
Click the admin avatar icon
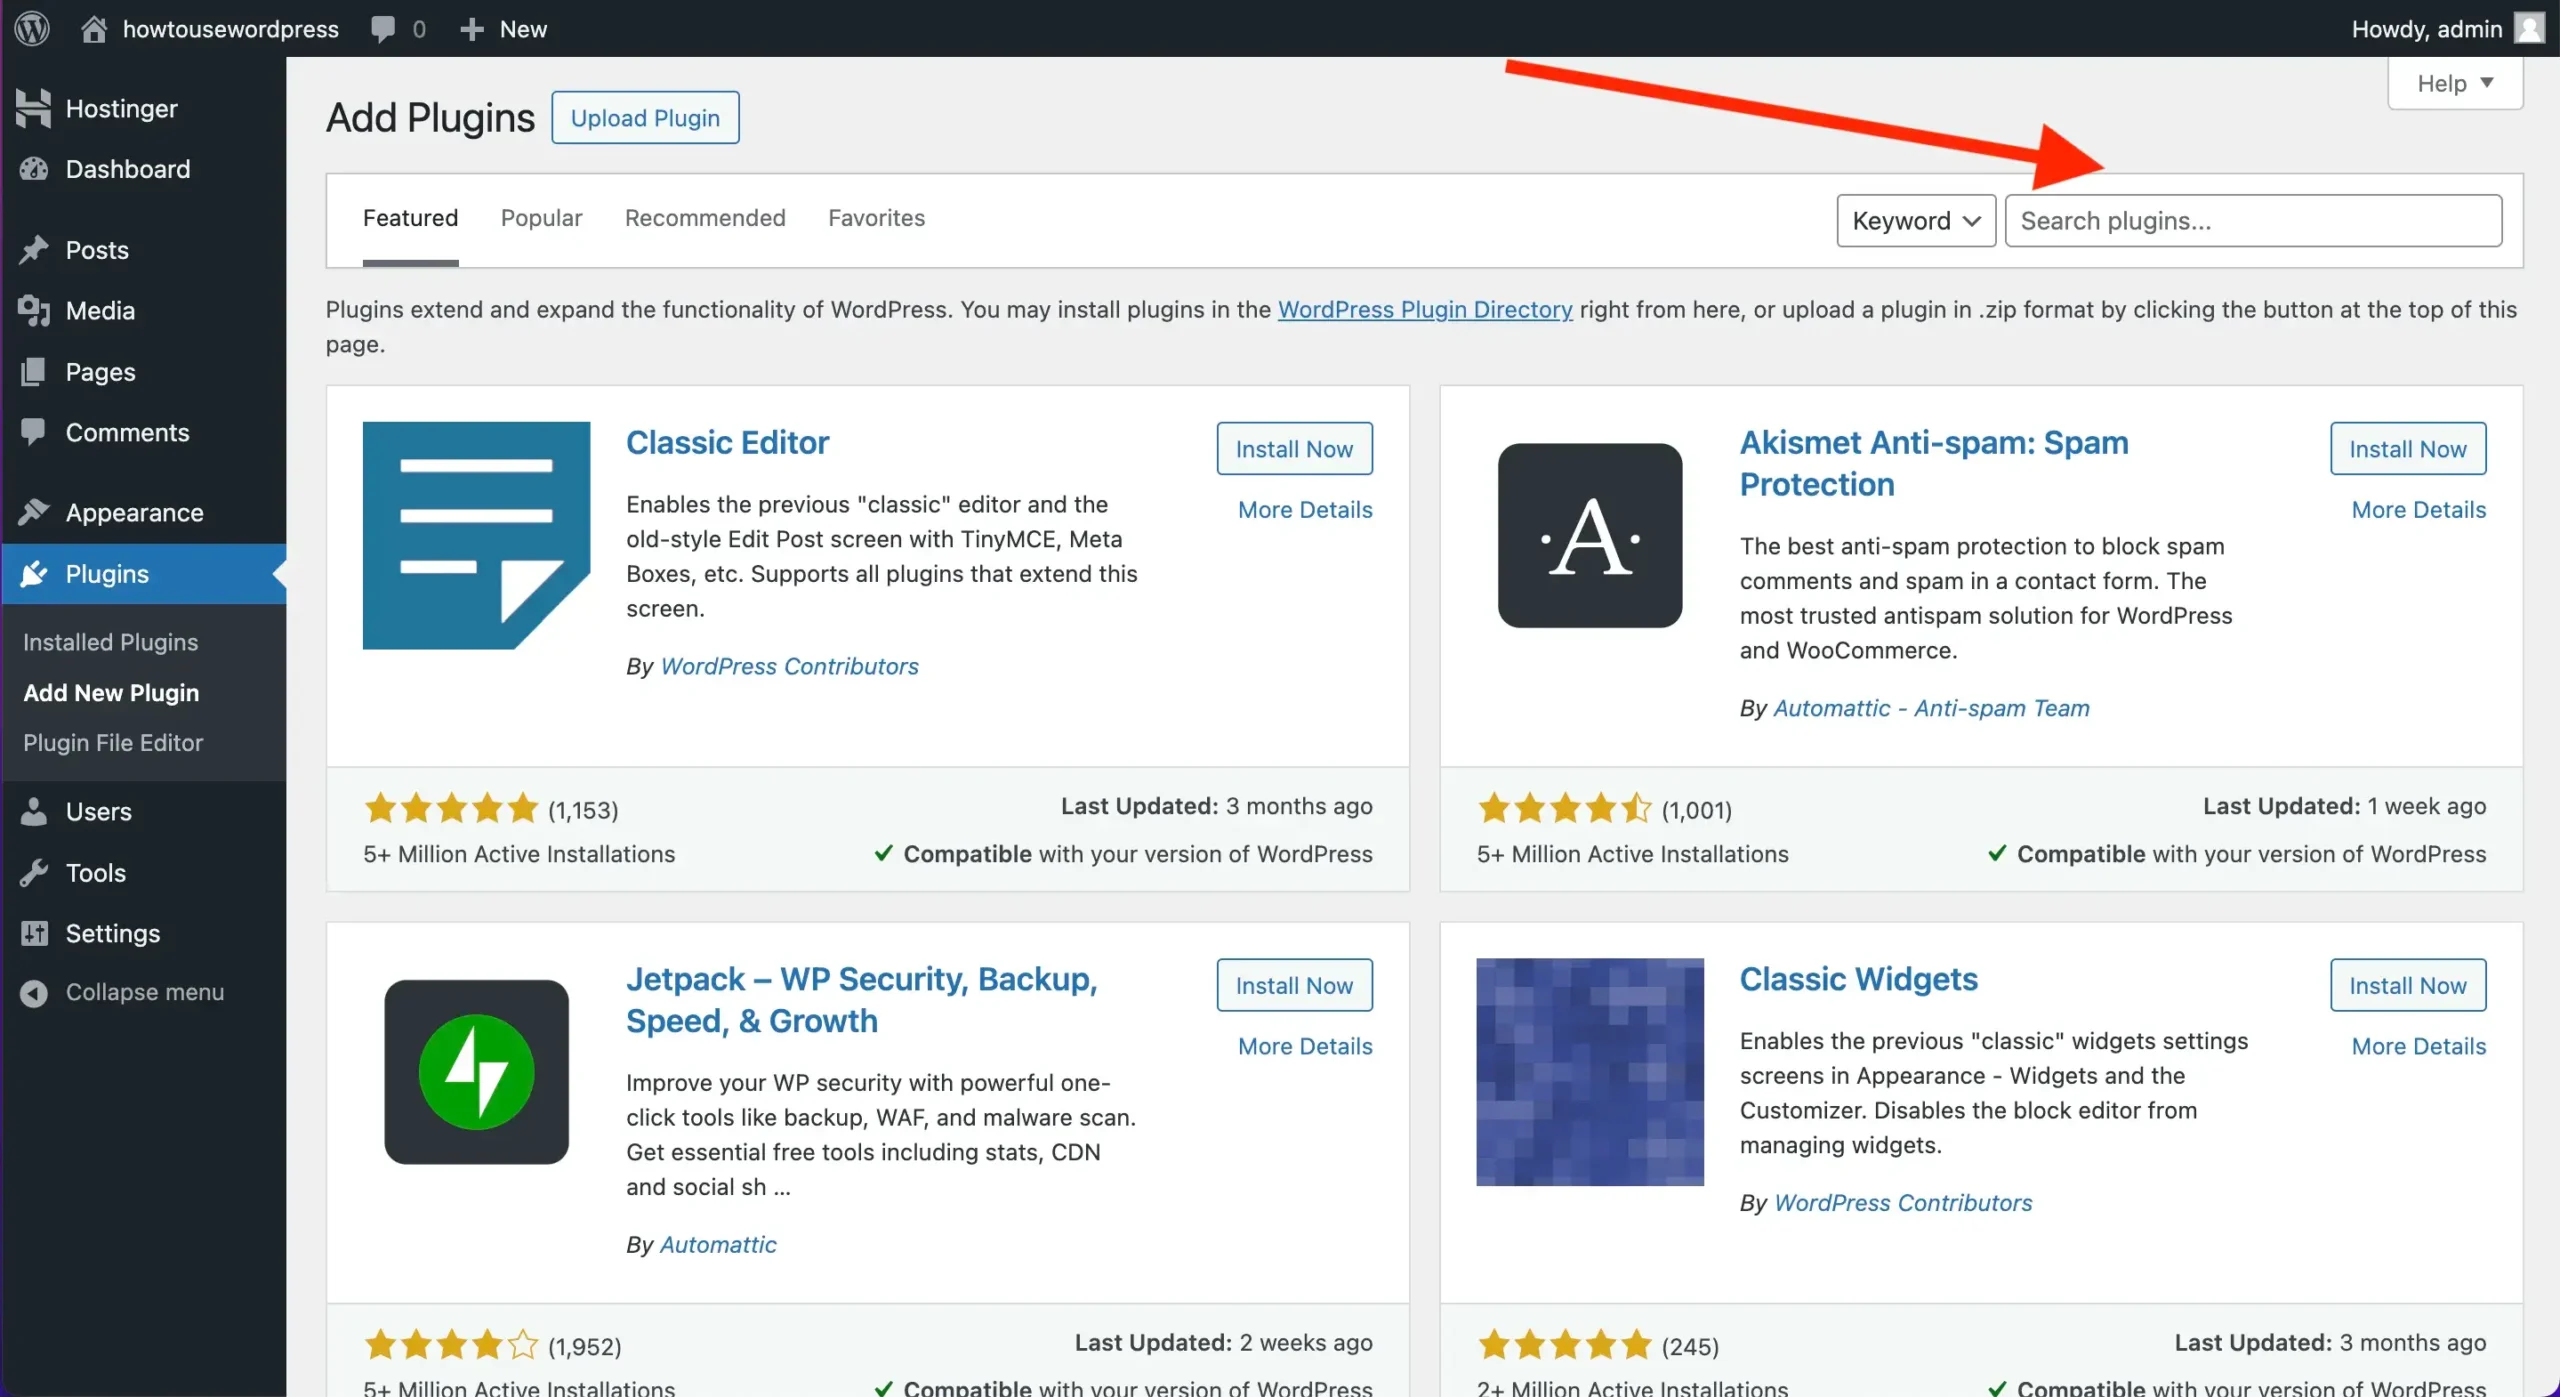[2529, 28]
